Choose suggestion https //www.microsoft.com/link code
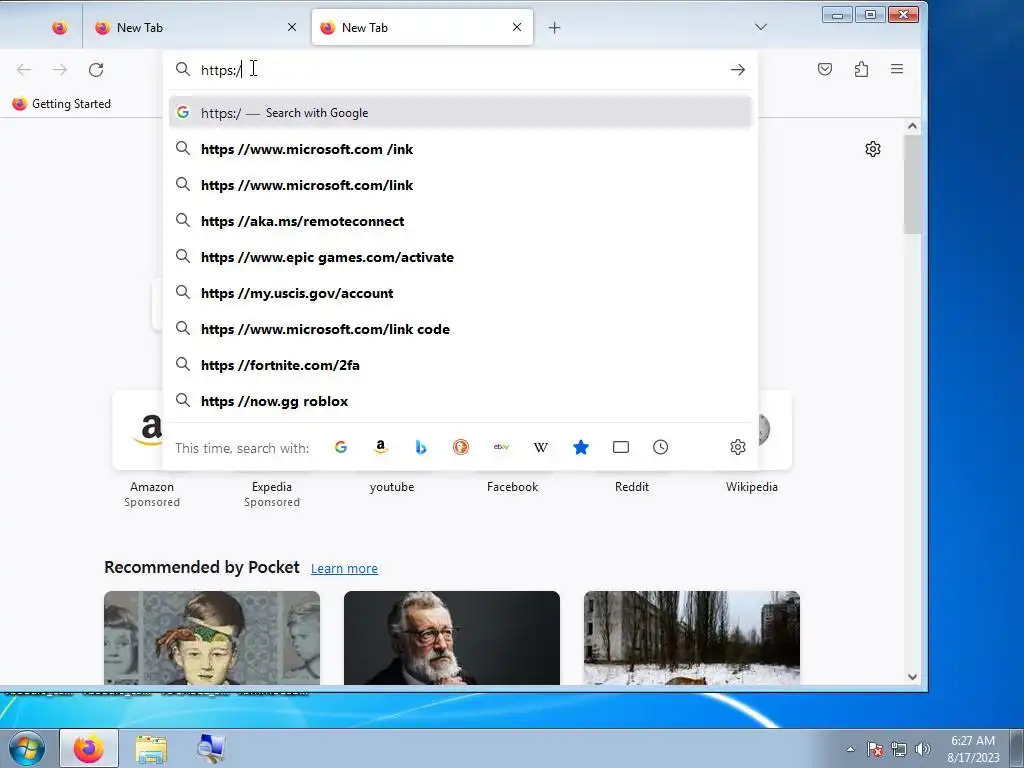The width and height of the screenshot is (1024, 768). [x=460, y=329]
